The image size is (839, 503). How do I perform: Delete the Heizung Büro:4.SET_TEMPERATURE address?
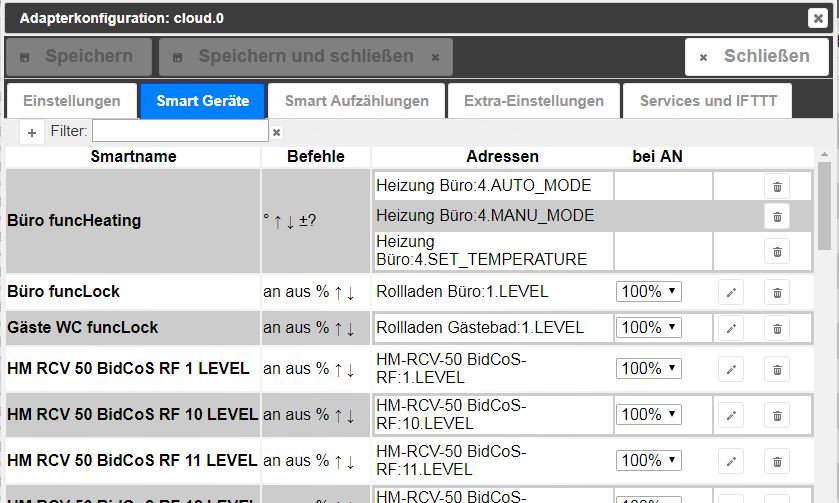(x=777, y=252)
